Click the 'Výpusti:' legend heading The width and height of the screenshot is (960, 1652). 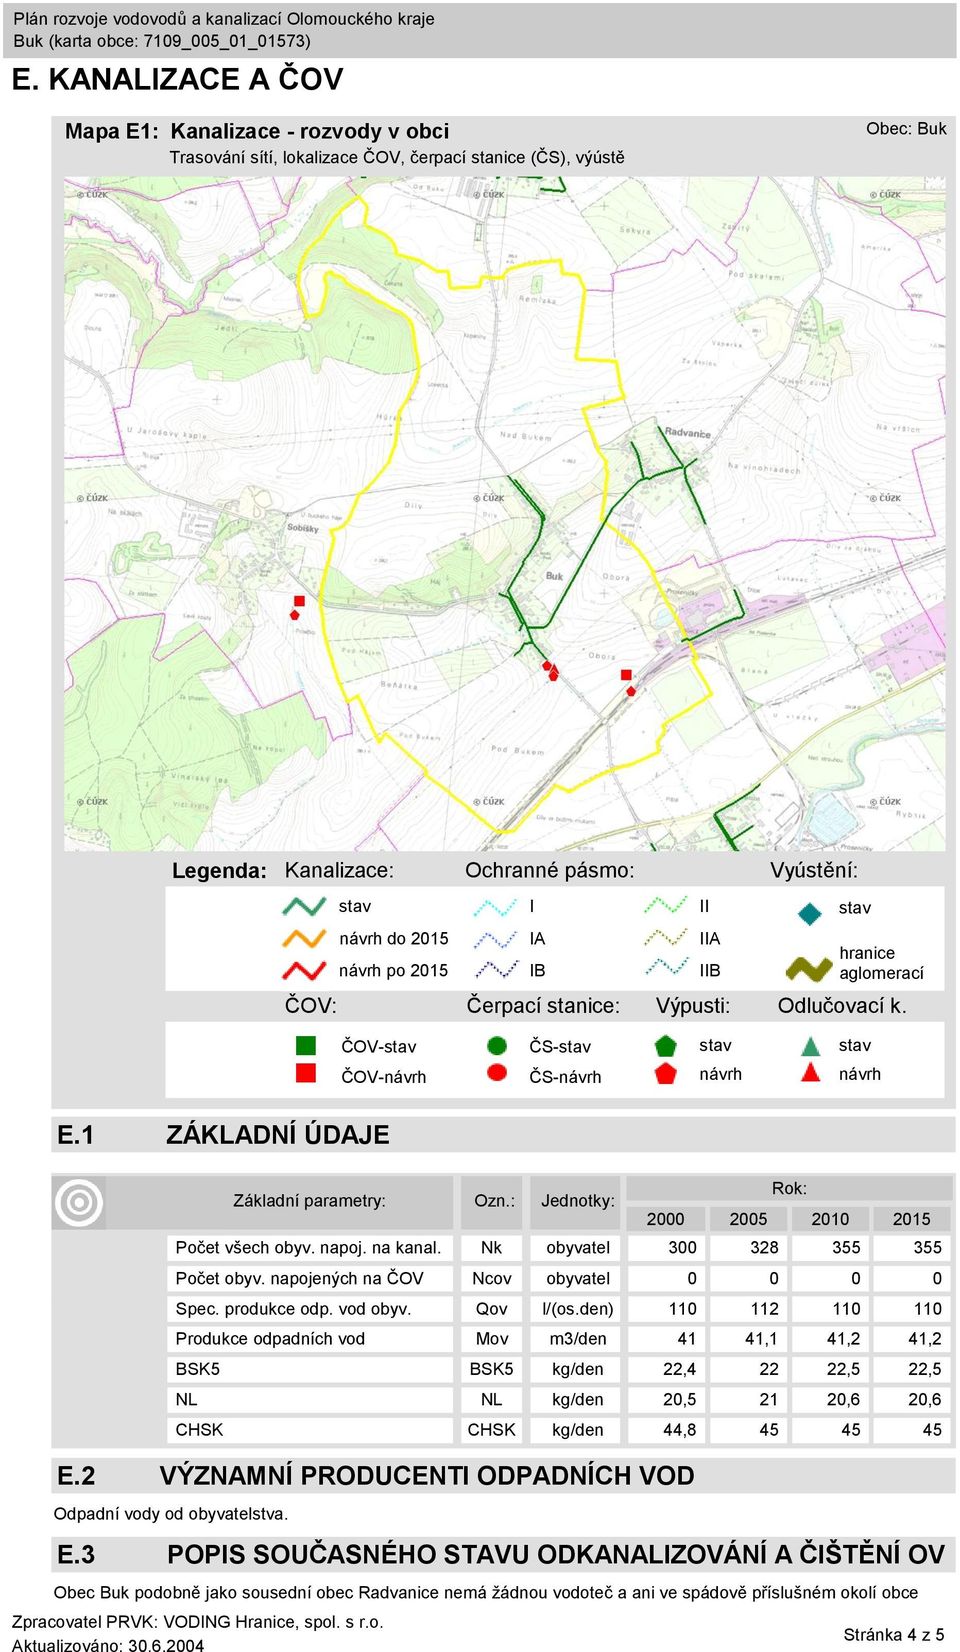(693, 1005)
